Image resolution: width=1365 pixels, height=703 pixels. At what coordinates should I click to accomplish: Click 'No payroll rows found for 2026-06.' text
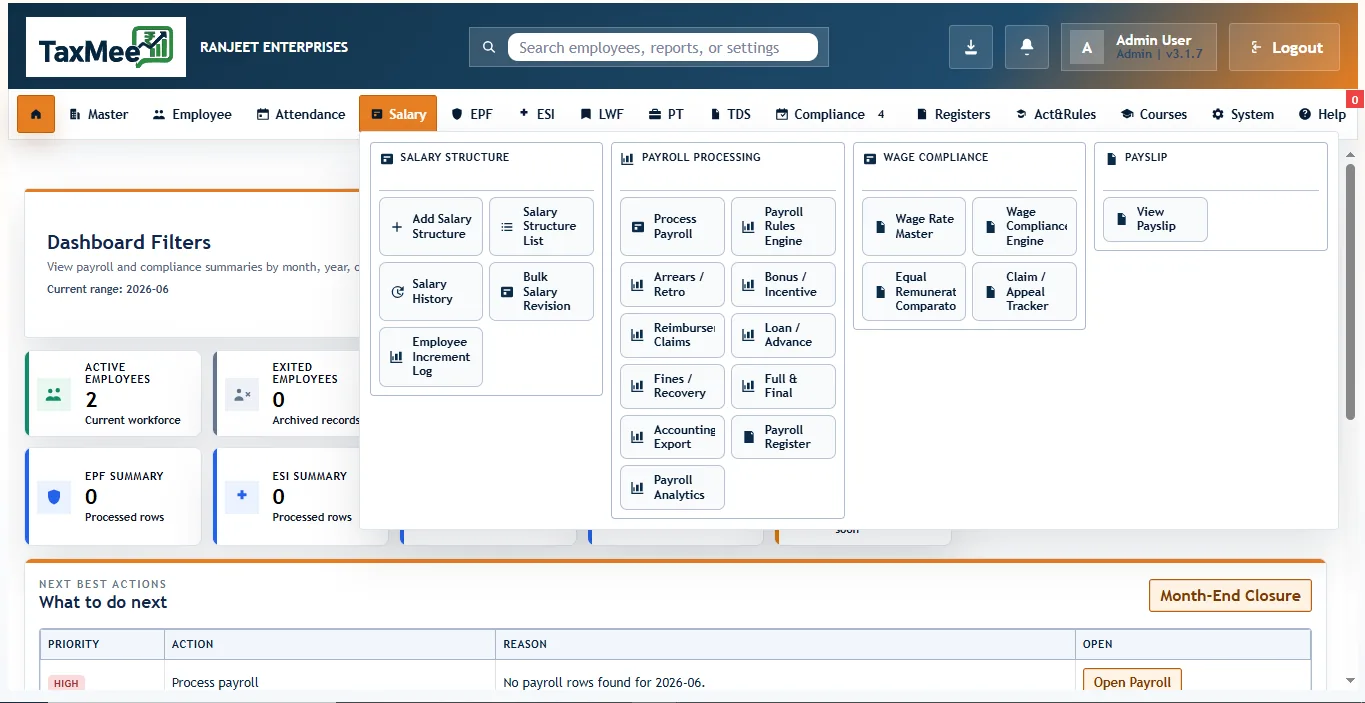tap(604, 683)
